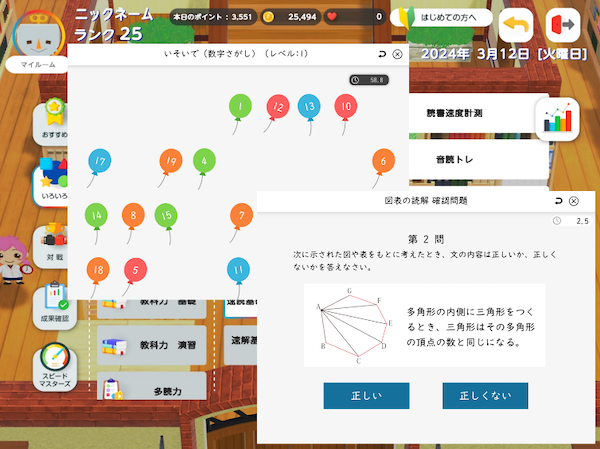
Task: Select the blue balloon numbered 17
Action: [x=98, y=160]
